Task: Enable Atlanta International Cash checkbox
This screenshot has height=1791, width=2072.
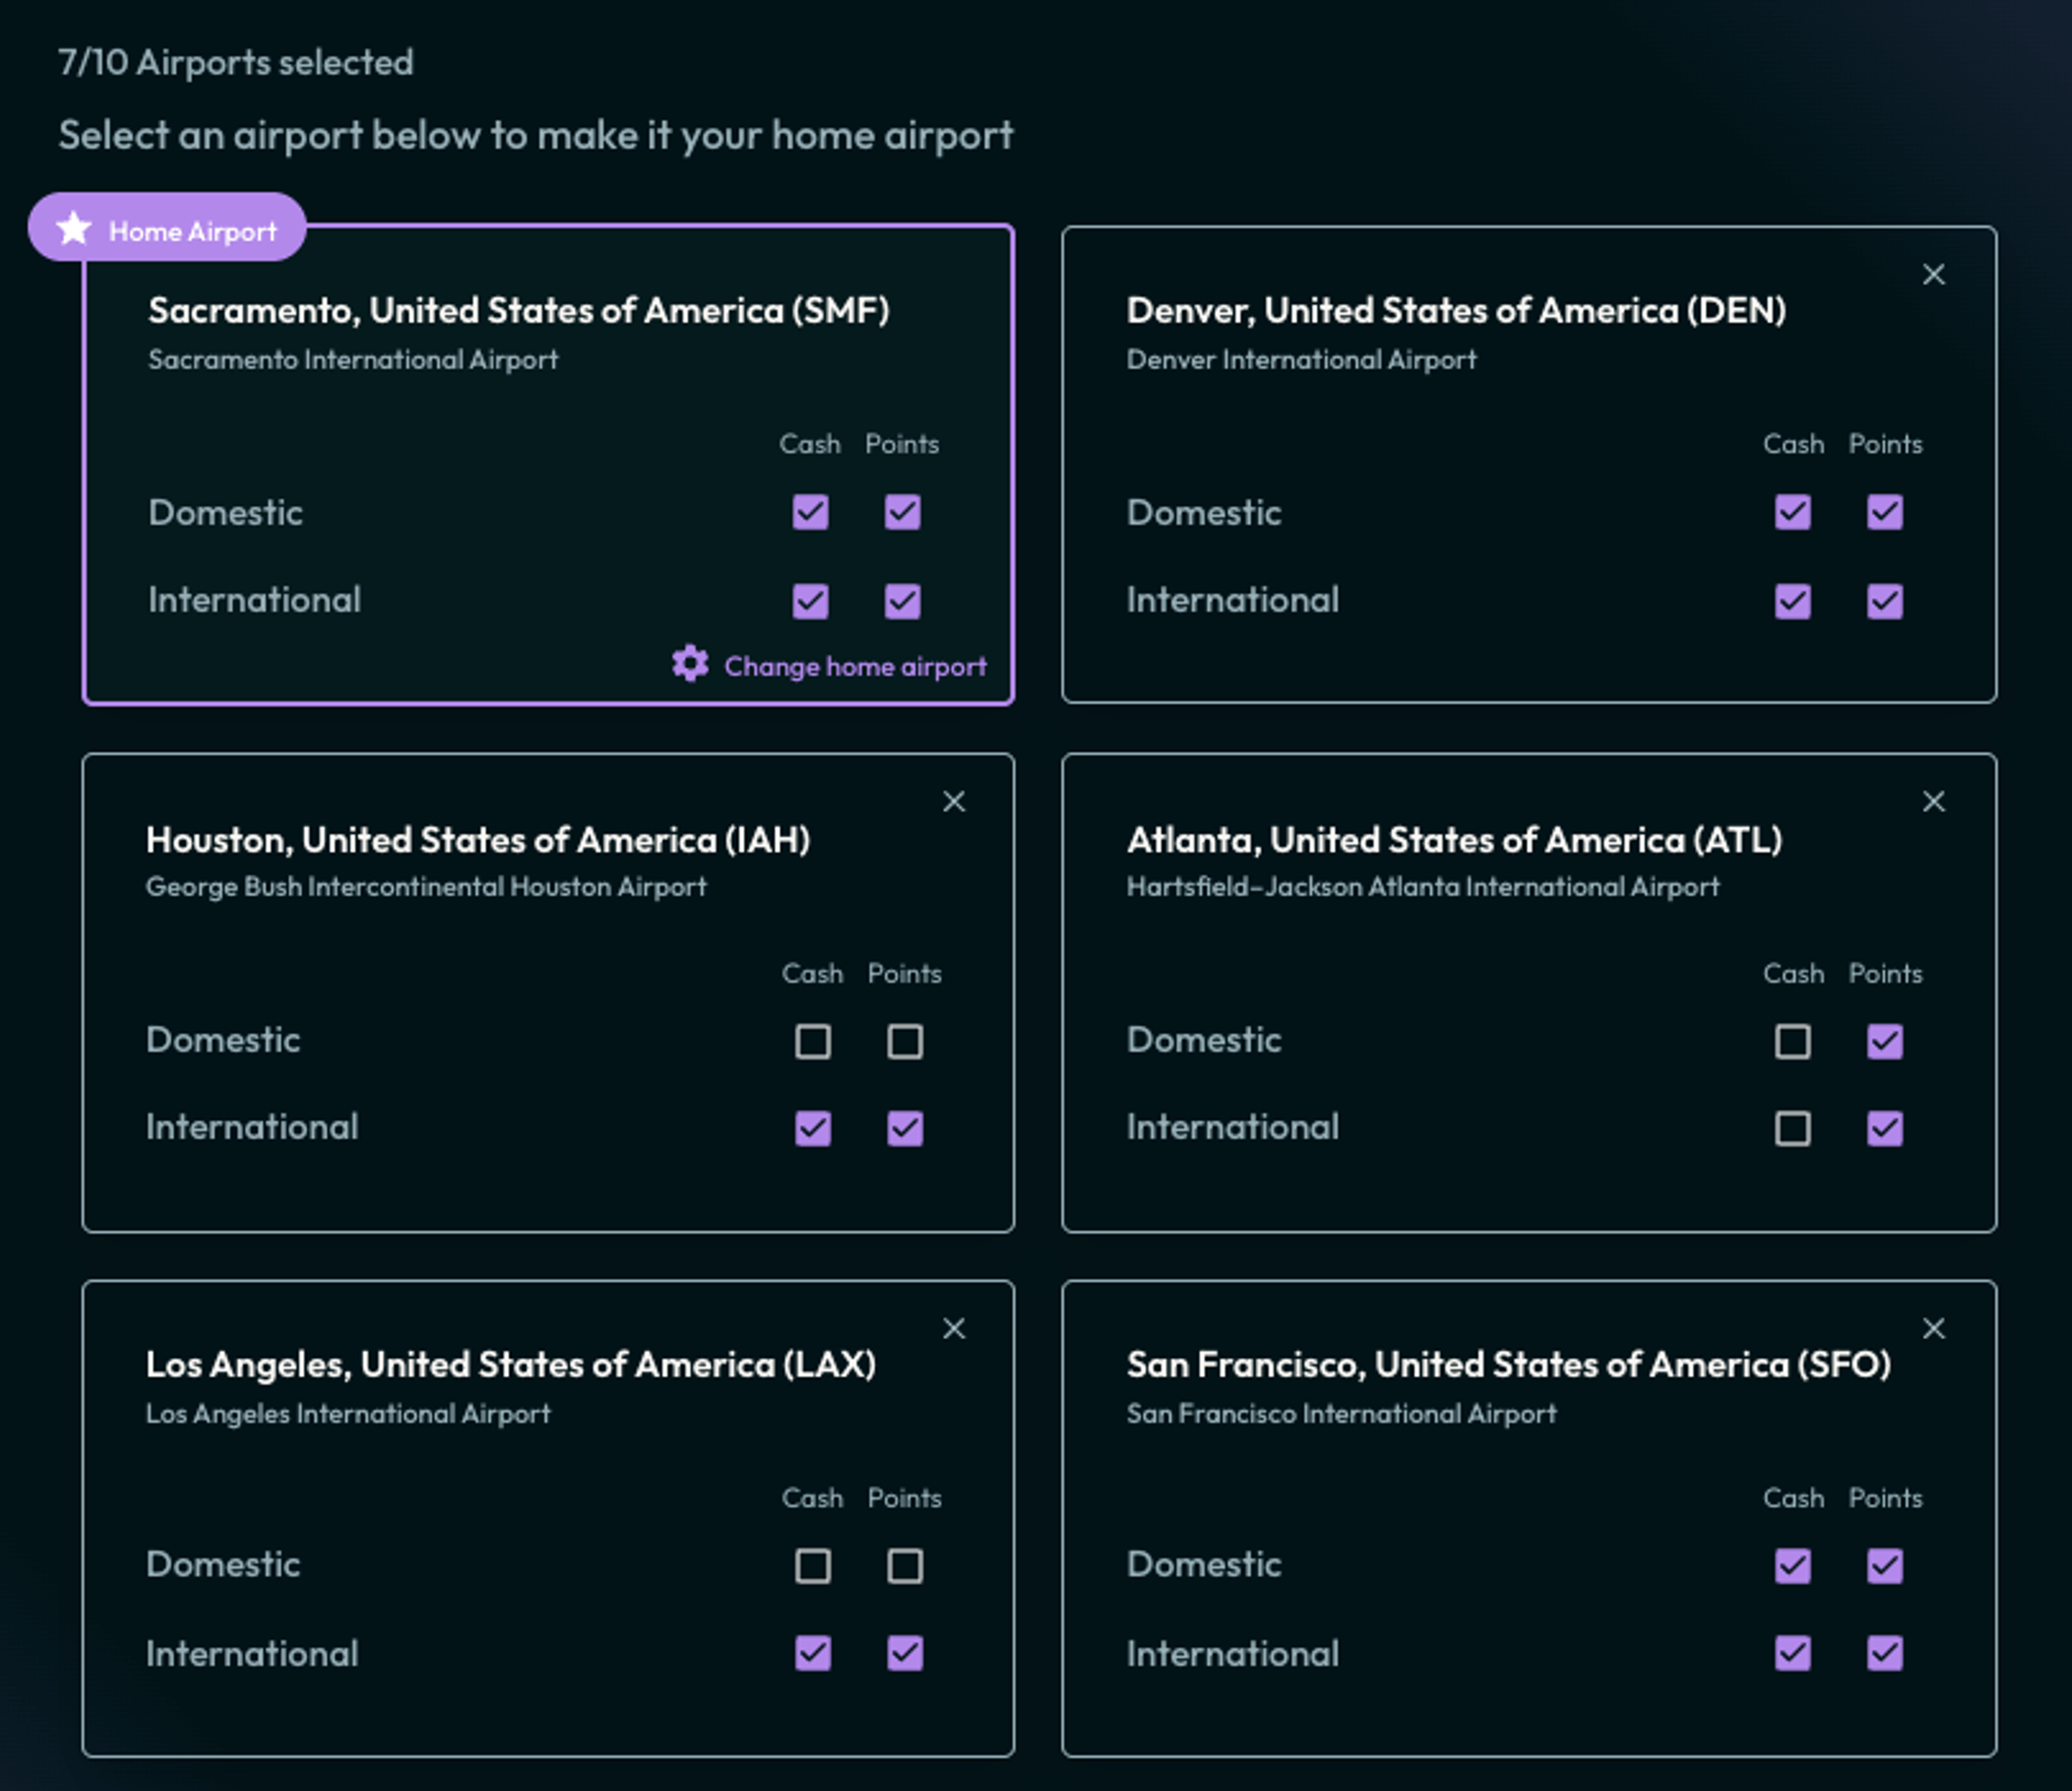Action: pos(1792,1128)
